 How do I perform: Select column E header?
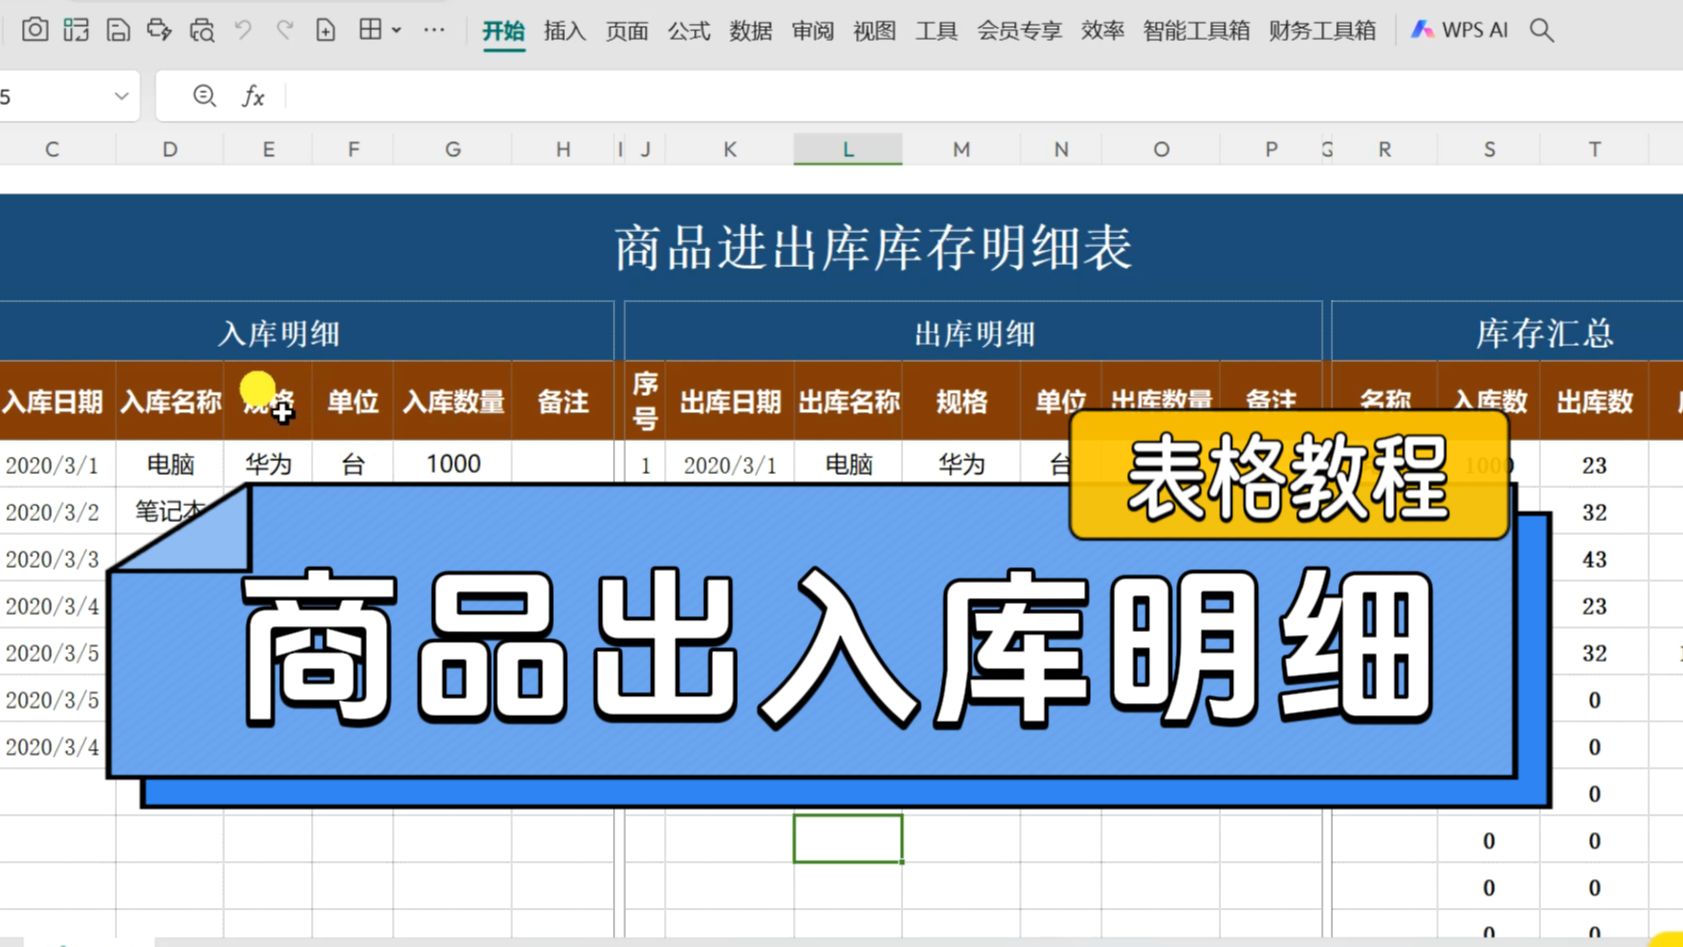pos(268,149)
